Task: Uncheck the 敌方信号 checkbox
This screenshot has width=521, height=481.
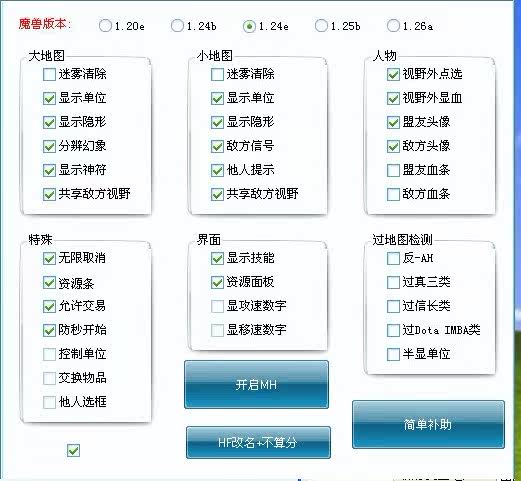Action: coord(217,146)
